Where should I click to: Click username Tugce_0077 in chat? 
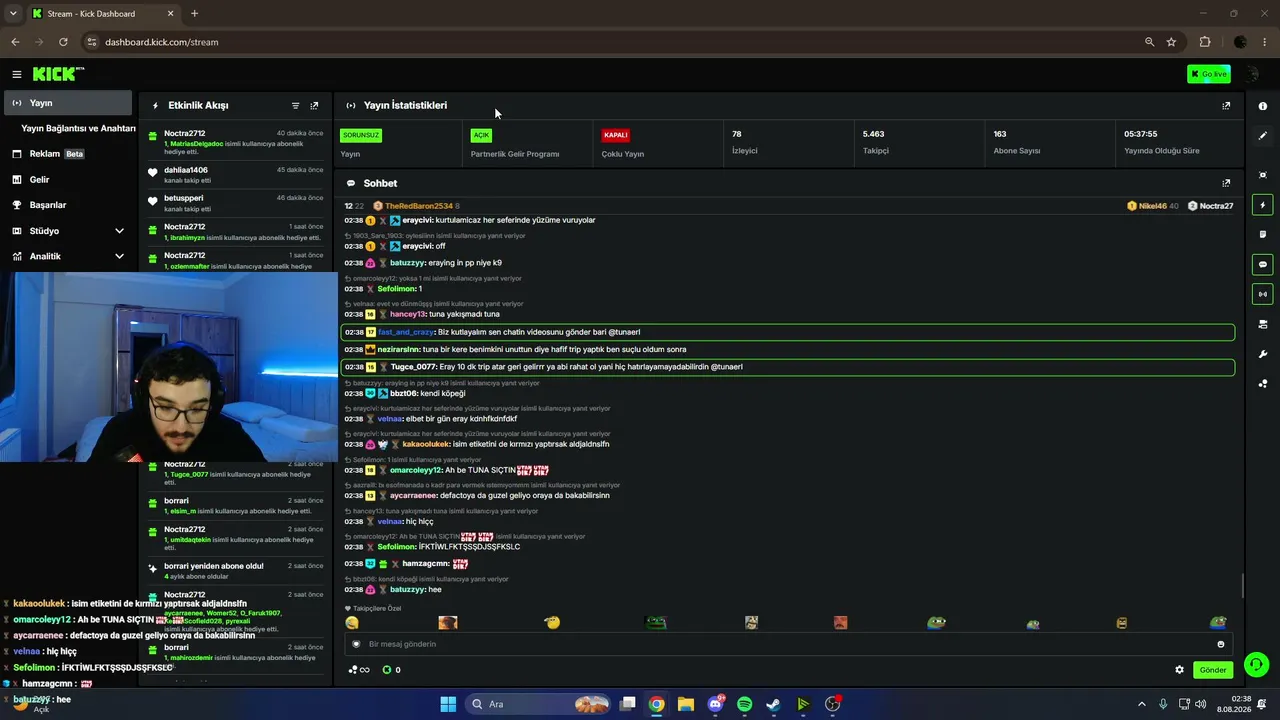tap(413, 367)
